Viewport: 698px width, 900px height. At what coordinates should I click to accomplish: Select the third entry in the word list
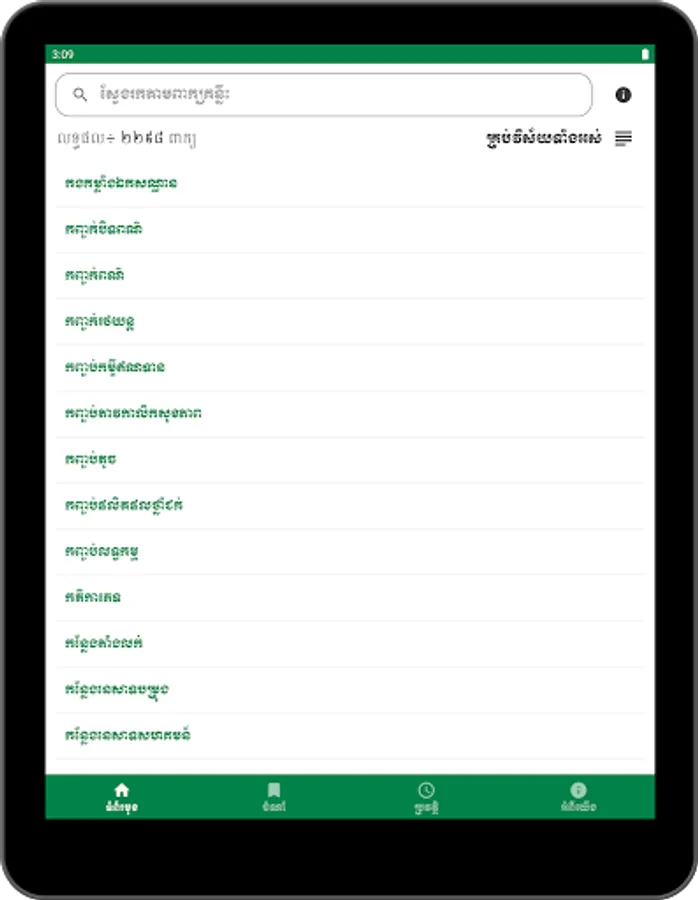coord(95,275)
